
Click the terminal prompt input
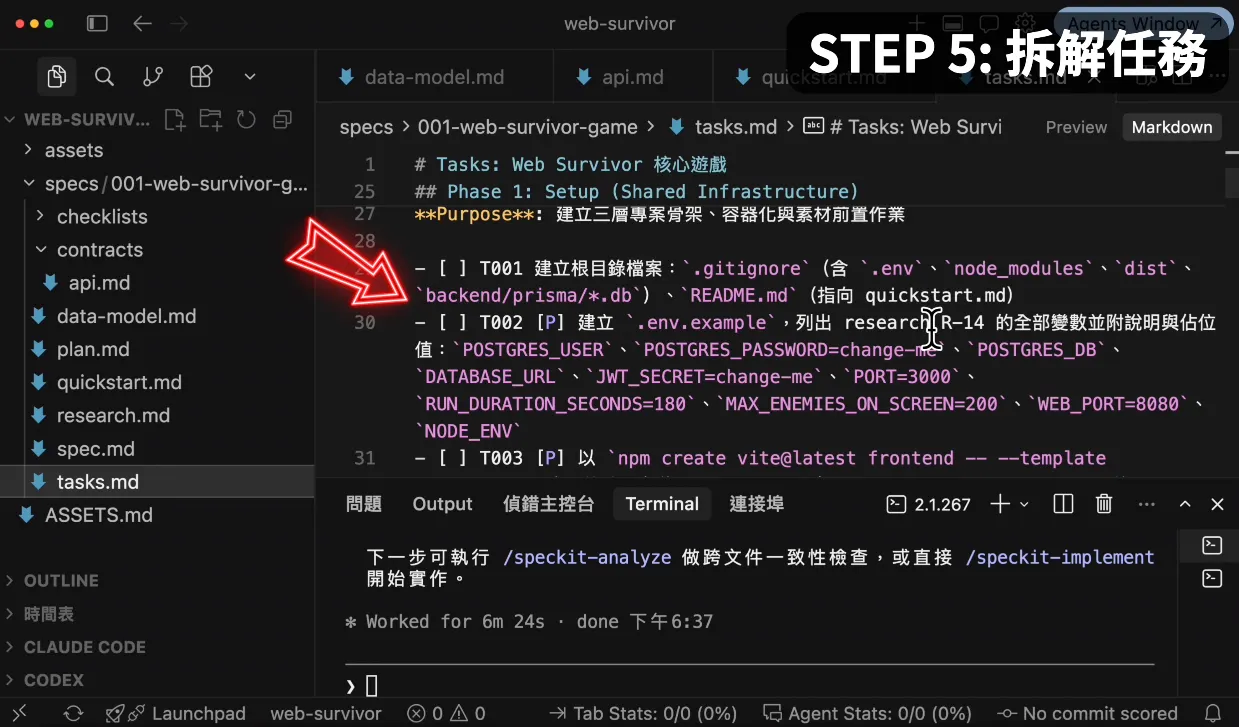coord(750,685)
